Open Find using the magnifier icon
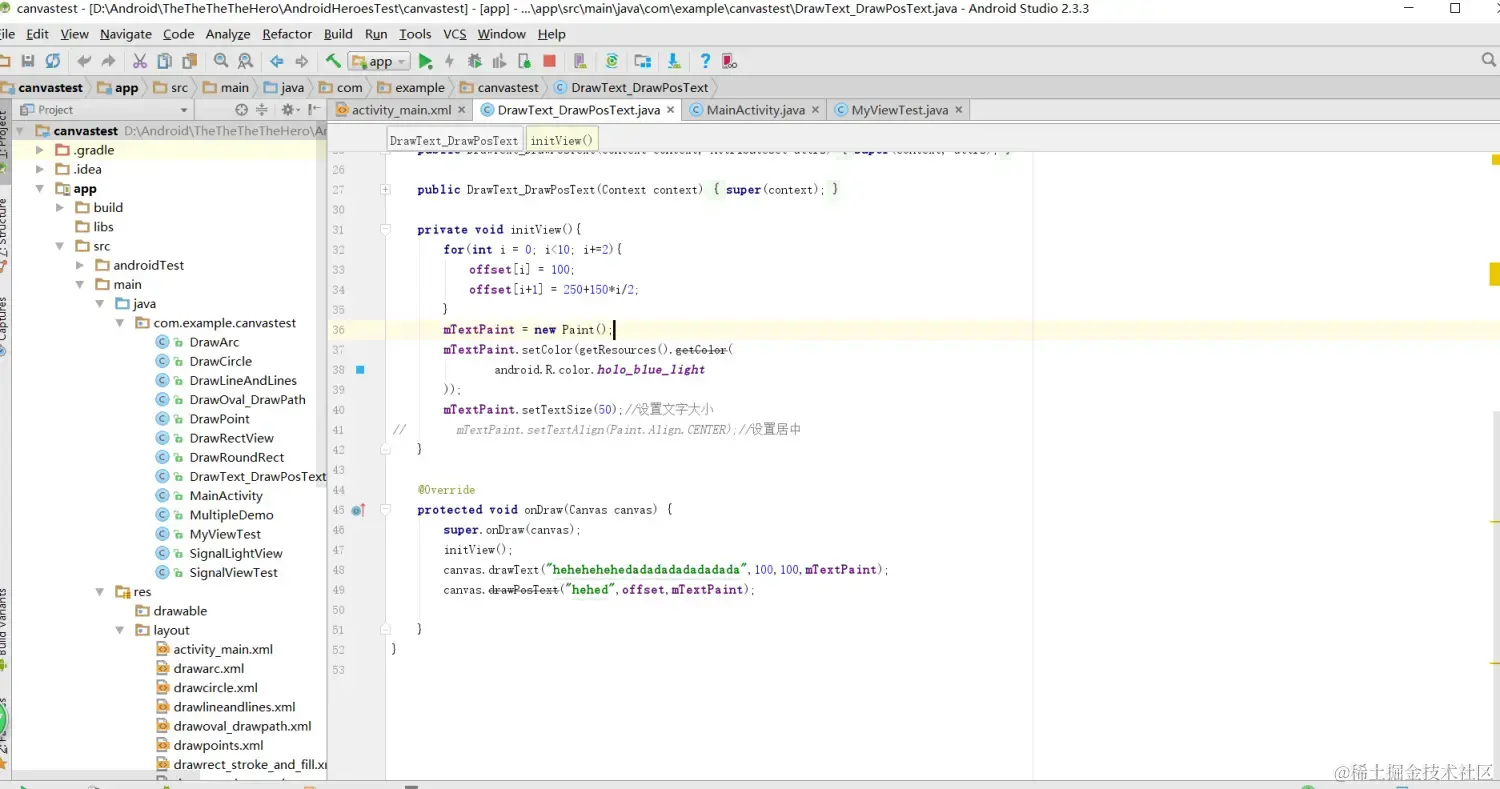This screenshot has width=1500, height=789. click(221, 61)
